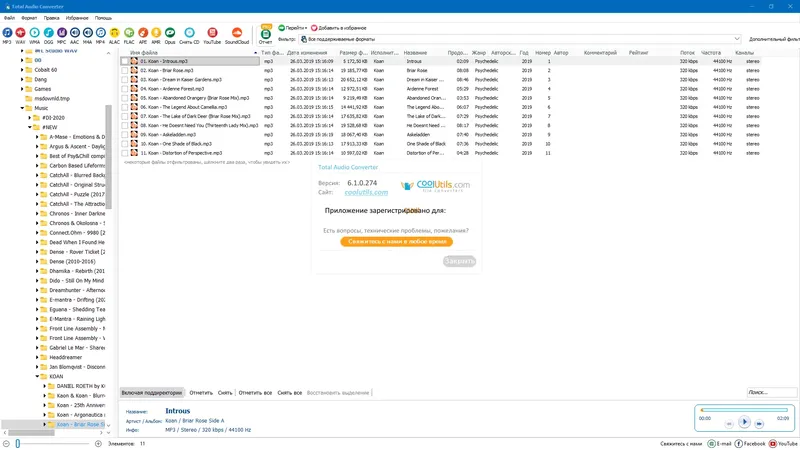The width and height of the screenshot is (800, 450).
Task: Convert to Opus format
Action: [170, 34]
